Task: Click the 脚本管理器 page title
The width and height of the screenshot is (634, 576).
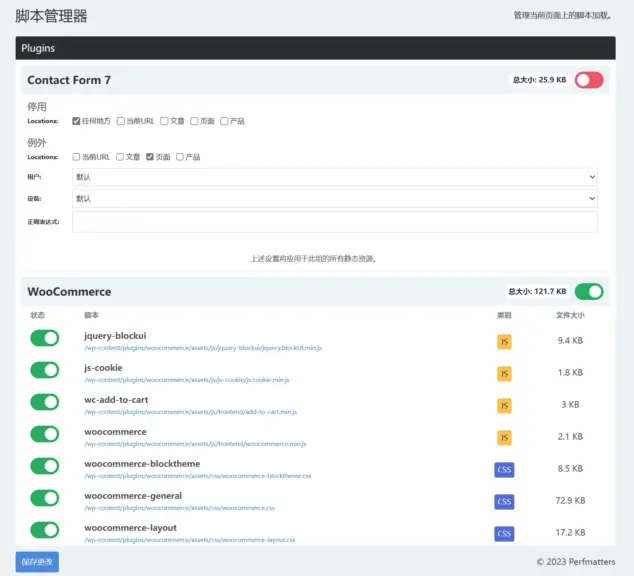Action: tap(51, 16)
